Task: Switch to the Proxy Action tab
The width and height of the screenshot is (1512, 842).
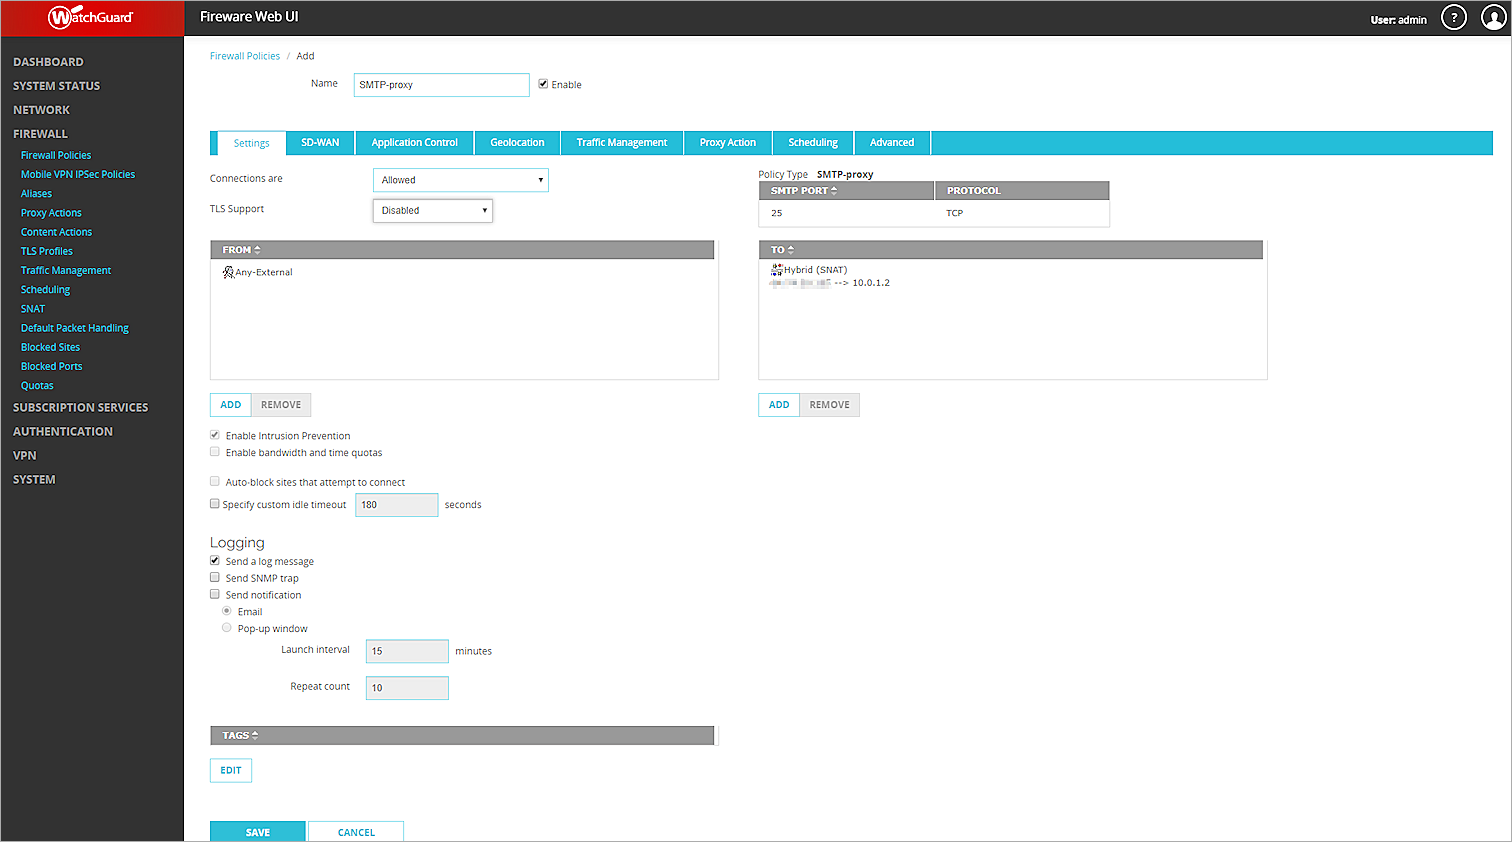Action: coord(727,142)
